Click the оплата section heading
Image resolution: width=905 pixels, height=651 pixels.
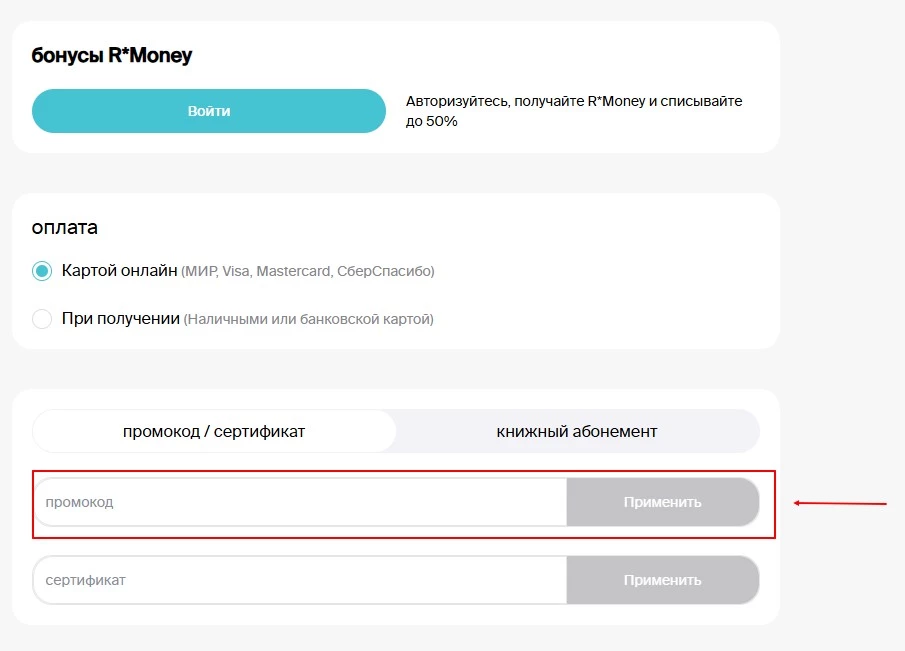pyautogui.click(x=65, y=227)
